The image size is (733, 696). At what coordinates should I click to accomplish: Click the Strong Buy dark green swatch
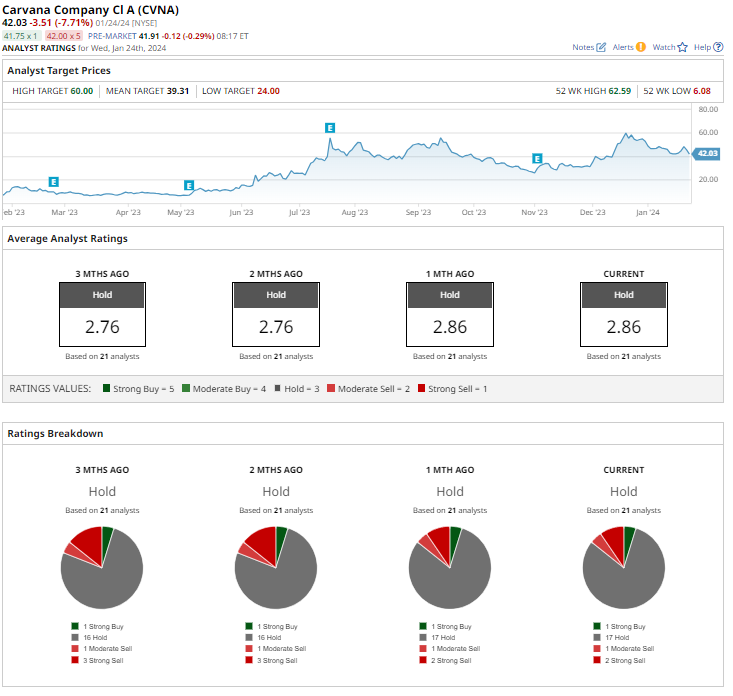pyautogui.click(x=107, y=388)
